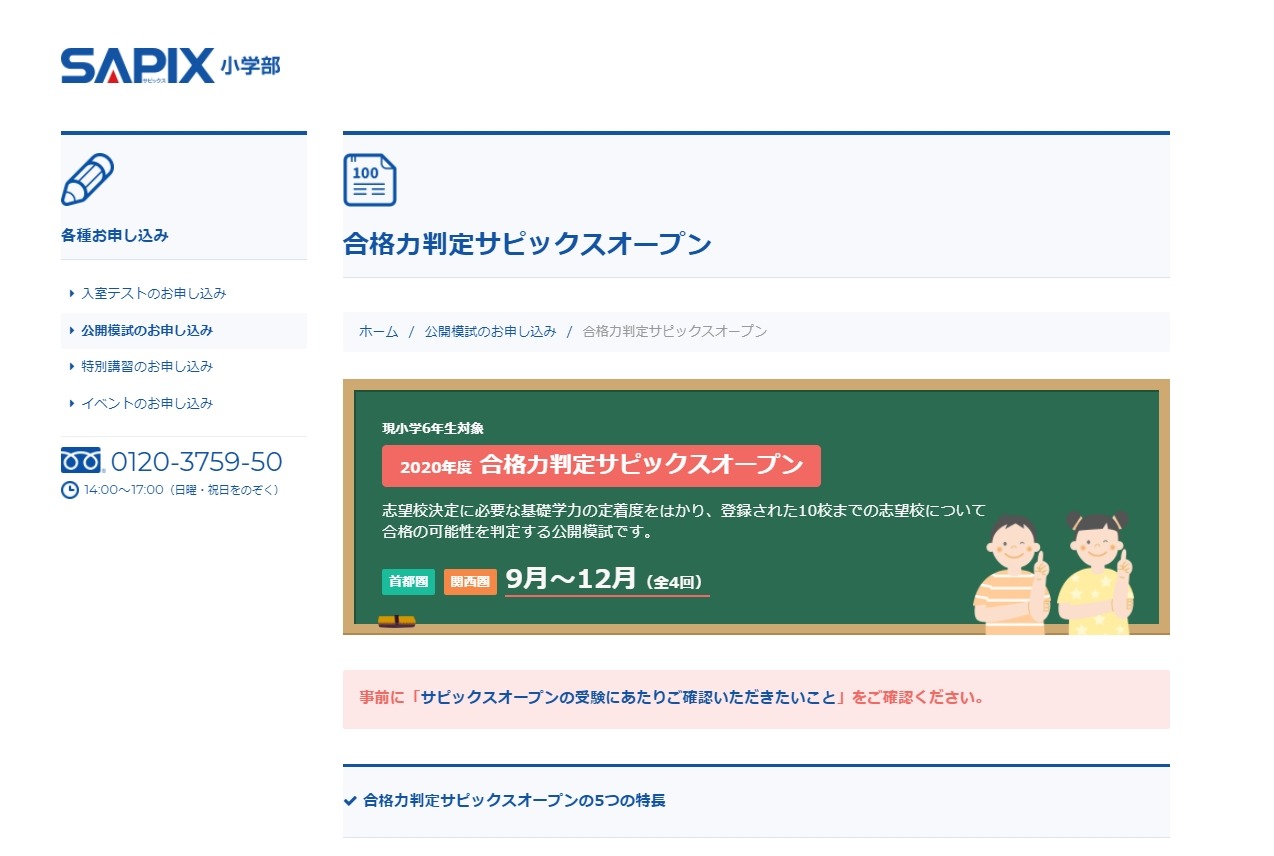
Task: Click the orange 関西圏 badge
Action: pyautogui.click(x=470, y=581)
